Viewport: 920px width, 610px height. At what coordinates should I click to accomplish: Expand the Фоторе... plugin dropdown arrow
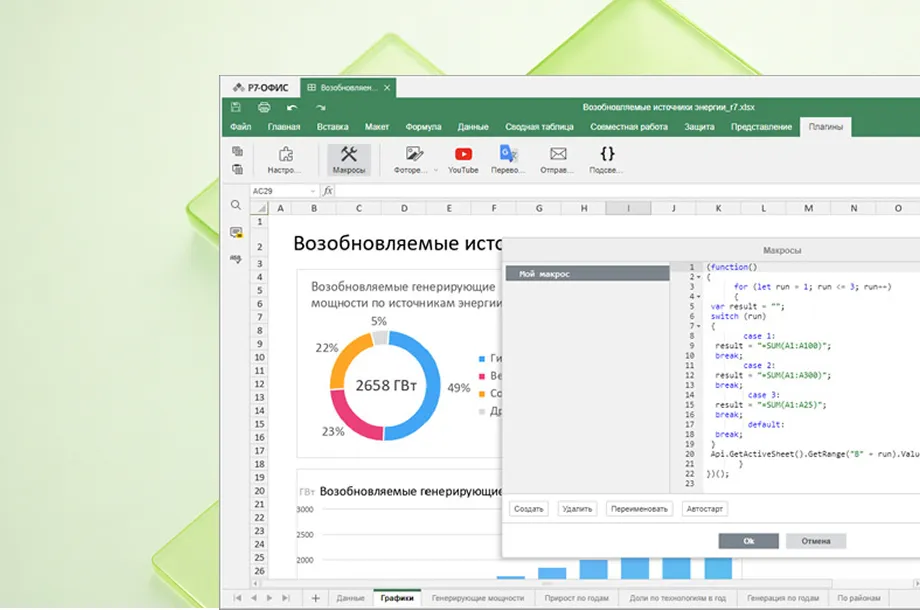pyautogui.click(x=436, y=170)
